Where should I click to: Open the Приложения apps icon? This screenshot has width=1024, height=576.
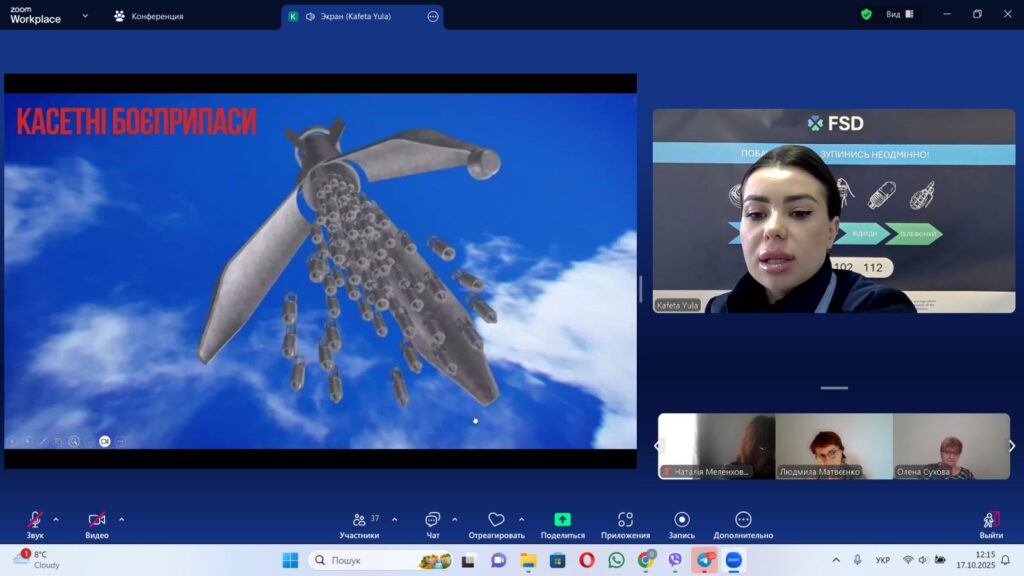point(625,520)
